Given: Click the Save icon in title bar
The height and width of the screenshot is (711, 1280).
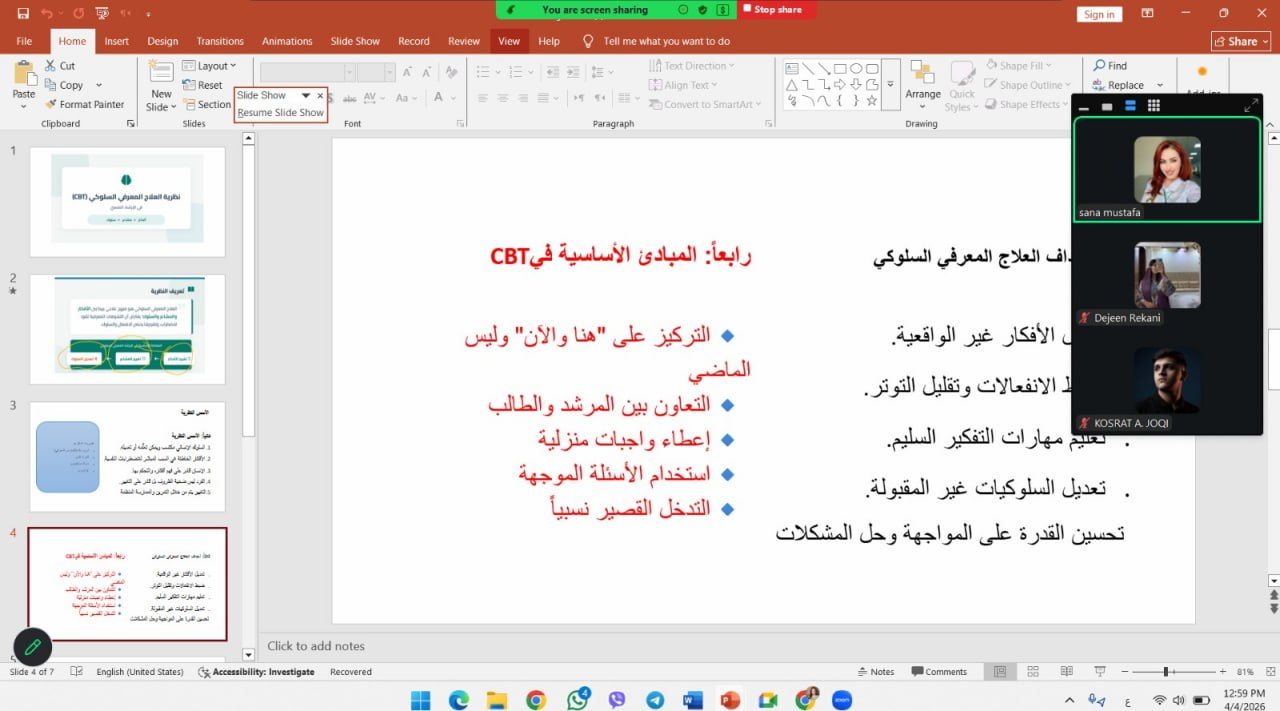Looking at the screenshot, I should 23,13.
